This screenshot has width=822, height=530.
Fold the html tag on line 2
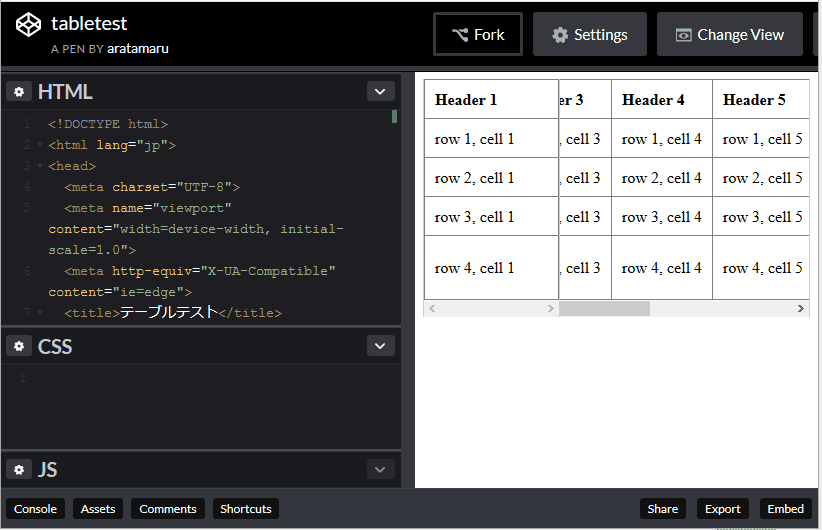pos(39,146)
